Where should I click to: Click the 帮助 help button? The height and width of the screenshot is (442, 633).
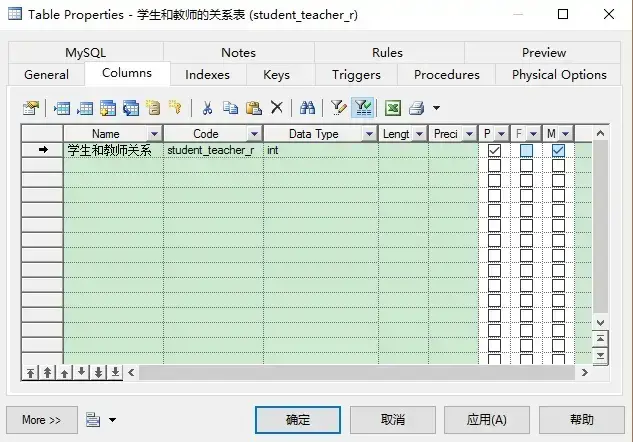[x=582, y=420]
